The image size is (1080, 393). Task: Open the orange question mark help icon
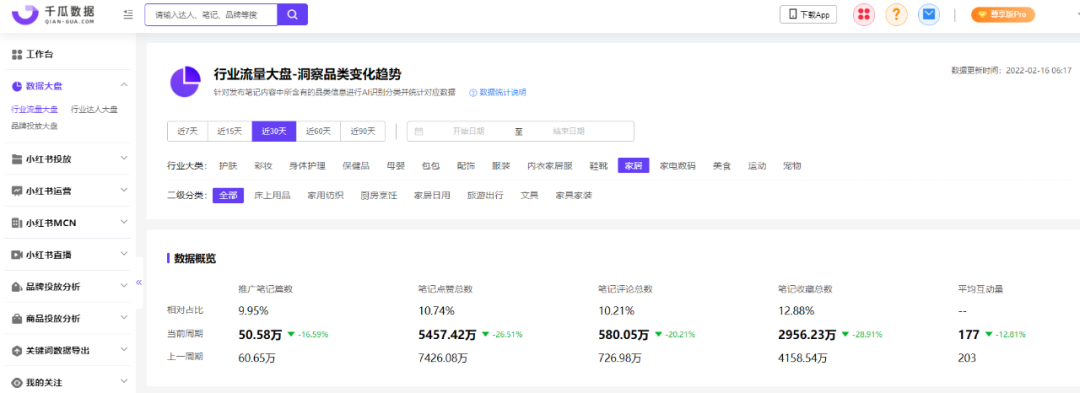[x=896, y=14]
